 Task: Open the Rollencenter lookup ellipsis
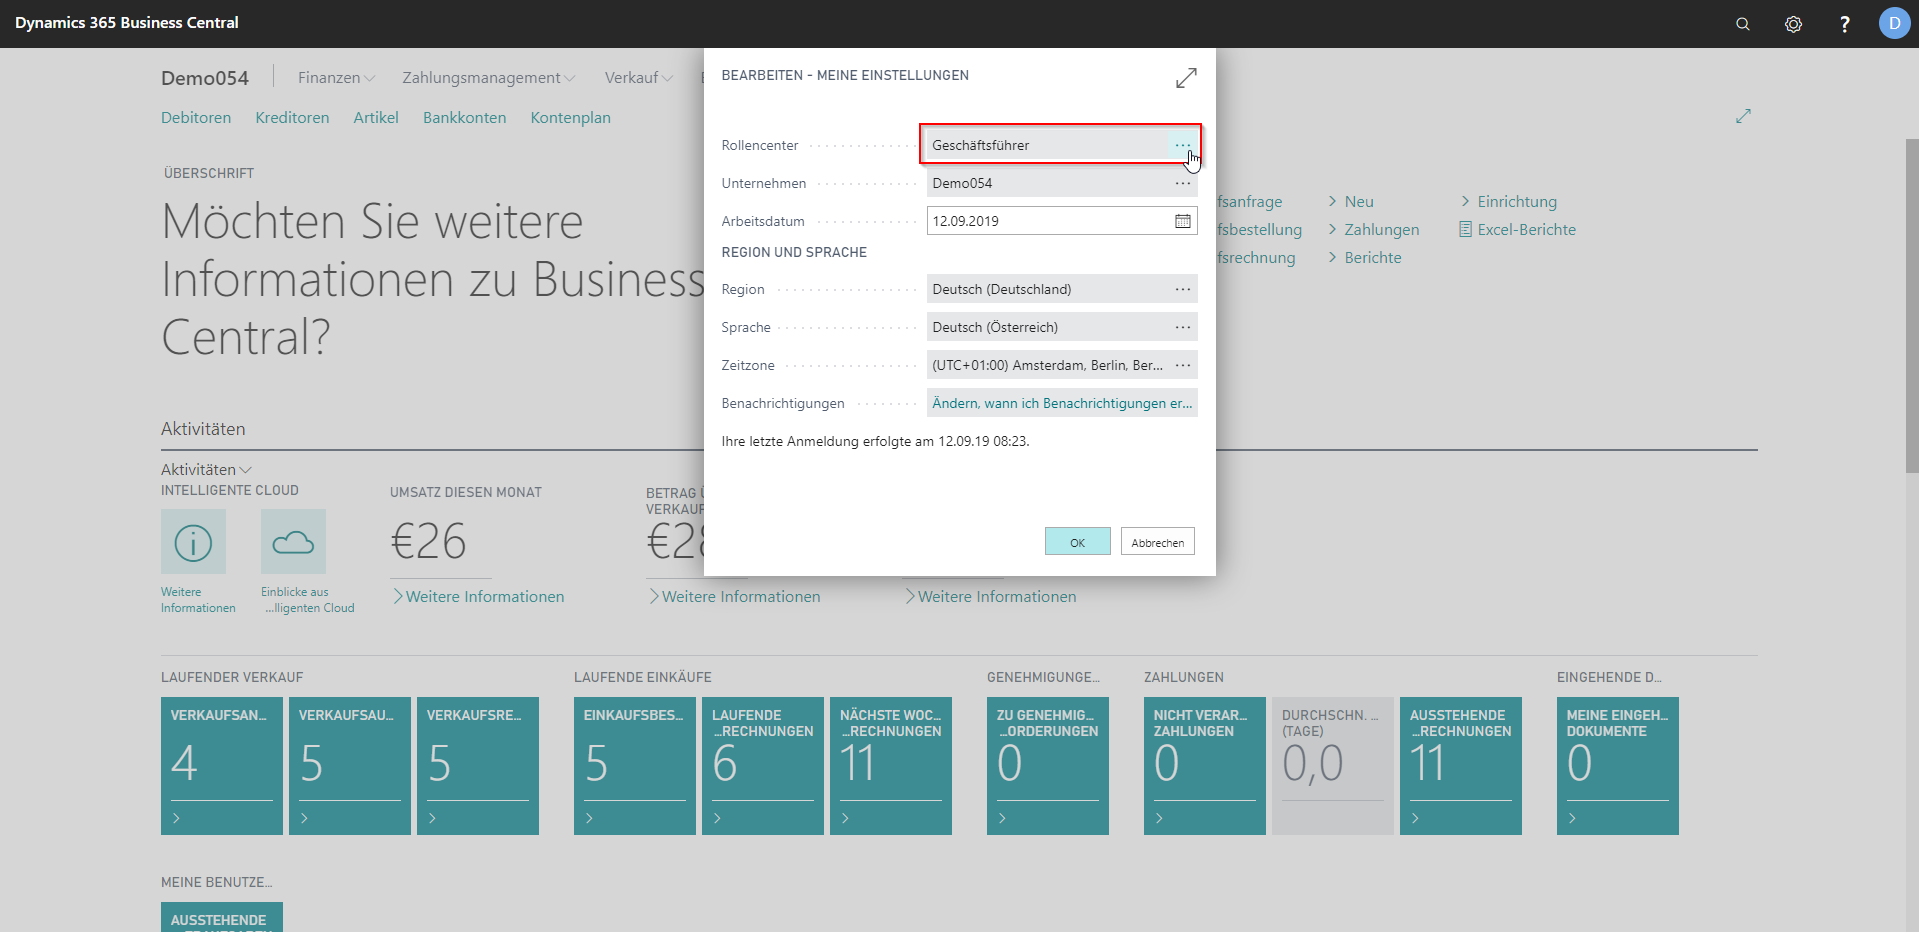1183,145
